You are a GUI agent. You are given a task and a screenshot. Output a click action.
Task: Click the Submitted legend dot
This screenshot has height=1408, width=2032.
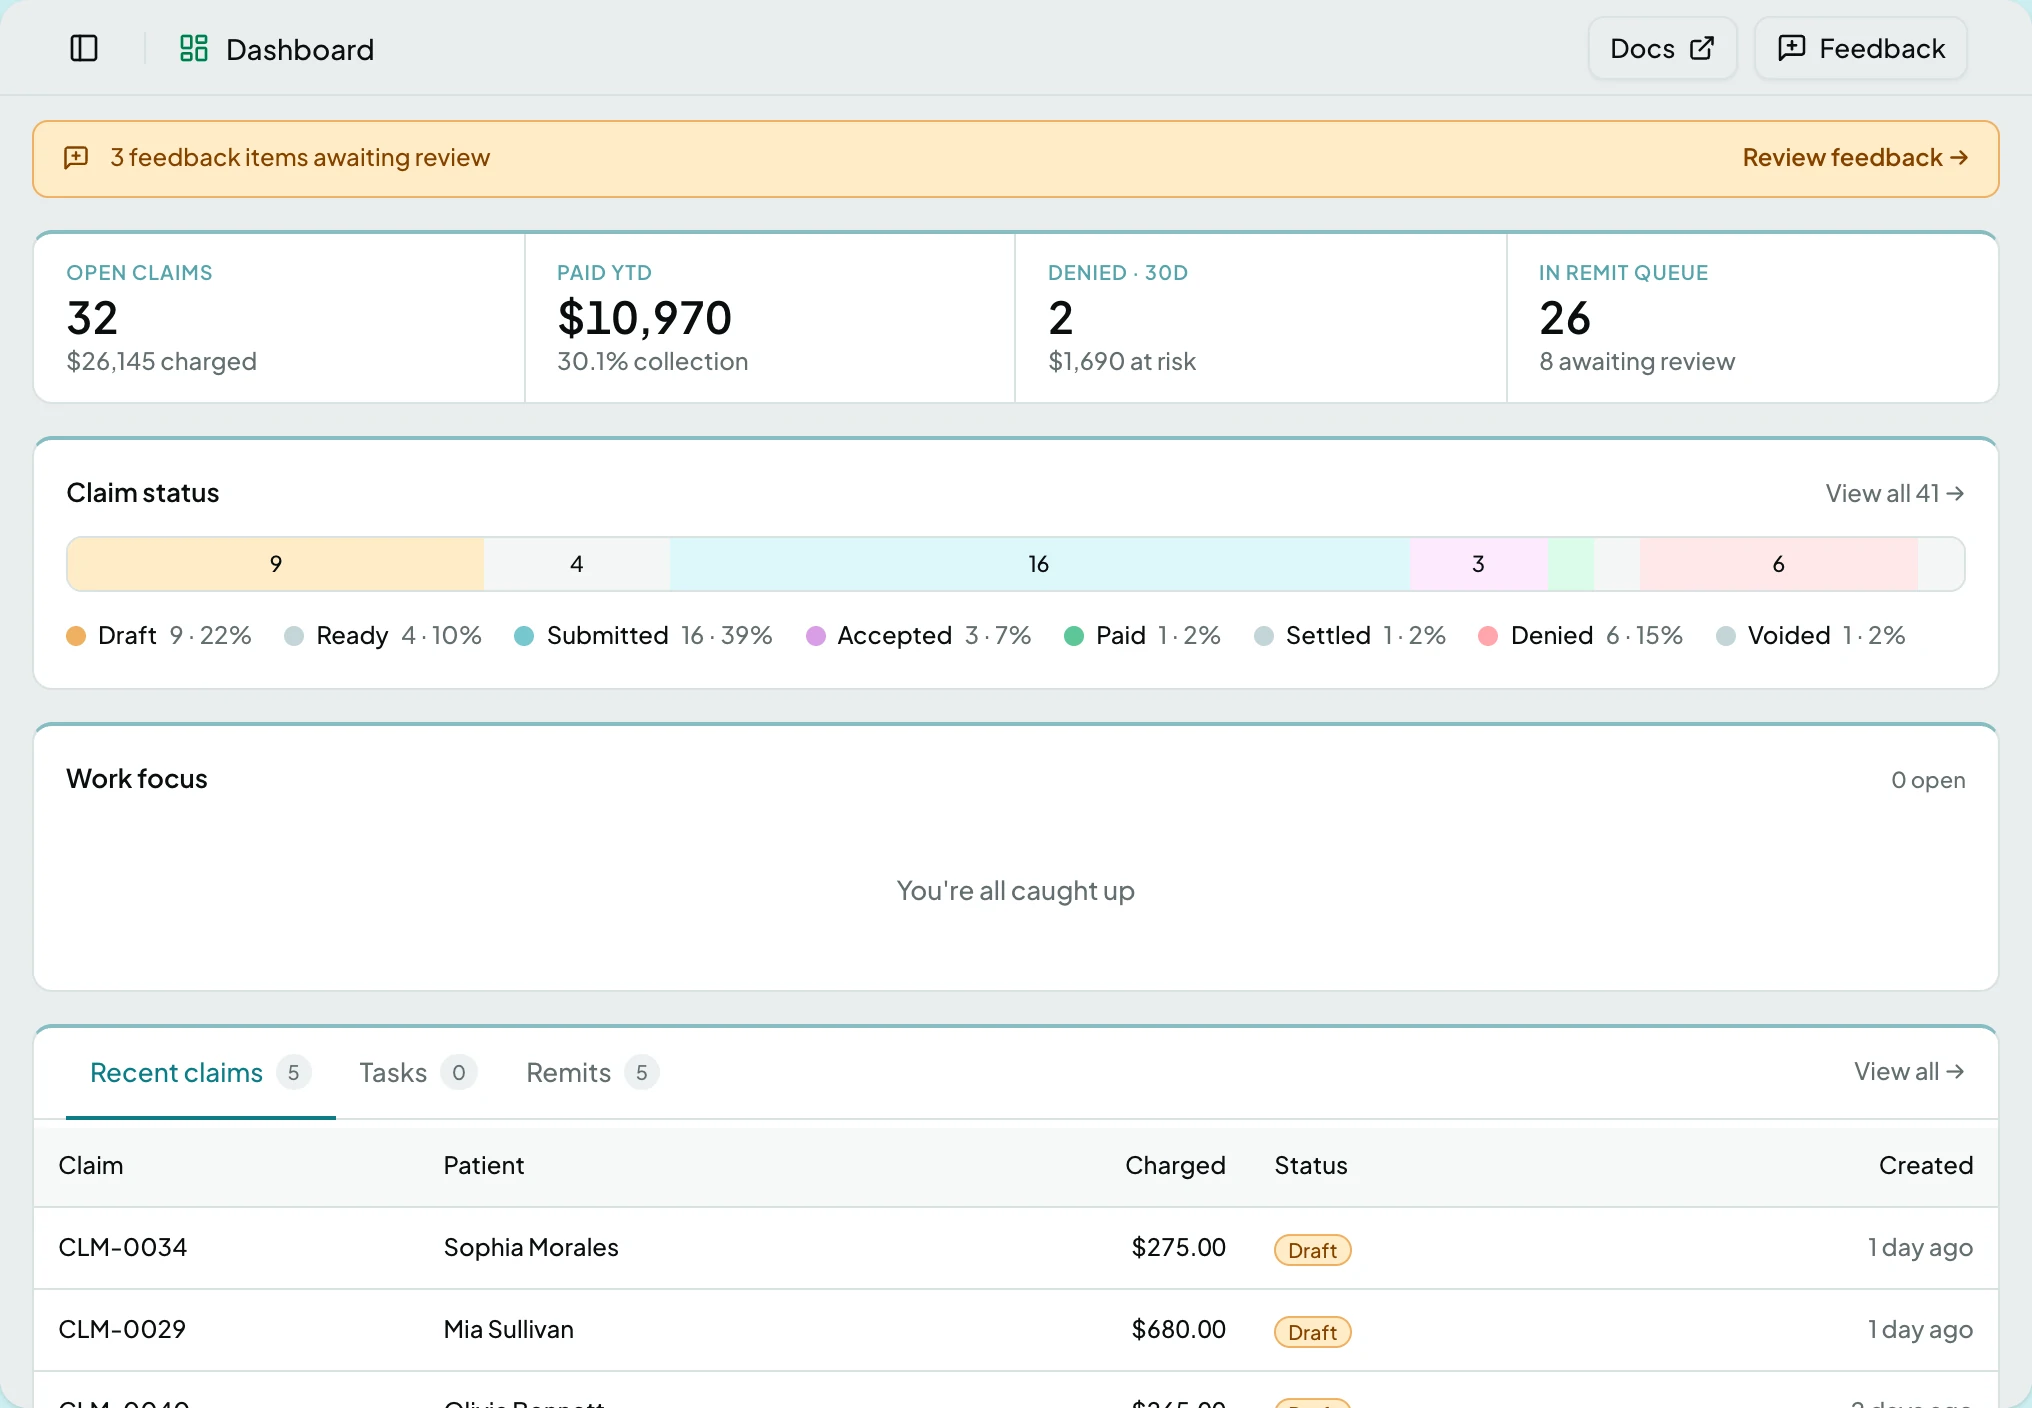pyautogui.click(x=524, y=636)
